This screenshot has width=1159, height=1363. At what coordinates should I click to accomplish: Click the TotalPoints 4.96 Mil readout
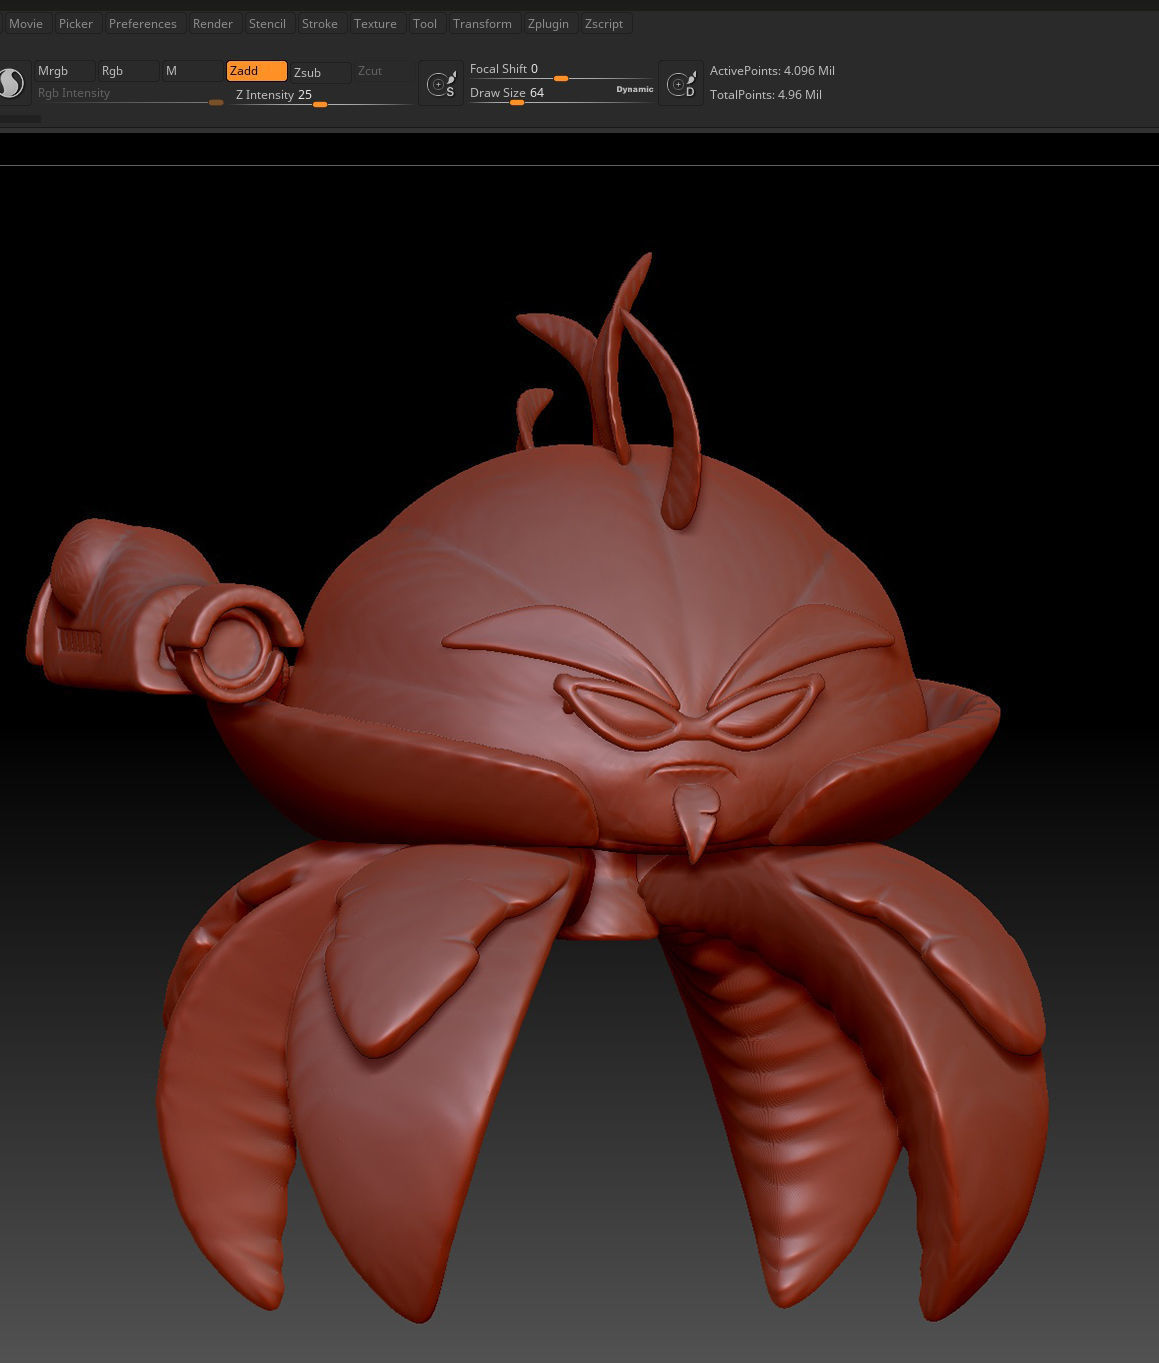[x=766, y=95]
